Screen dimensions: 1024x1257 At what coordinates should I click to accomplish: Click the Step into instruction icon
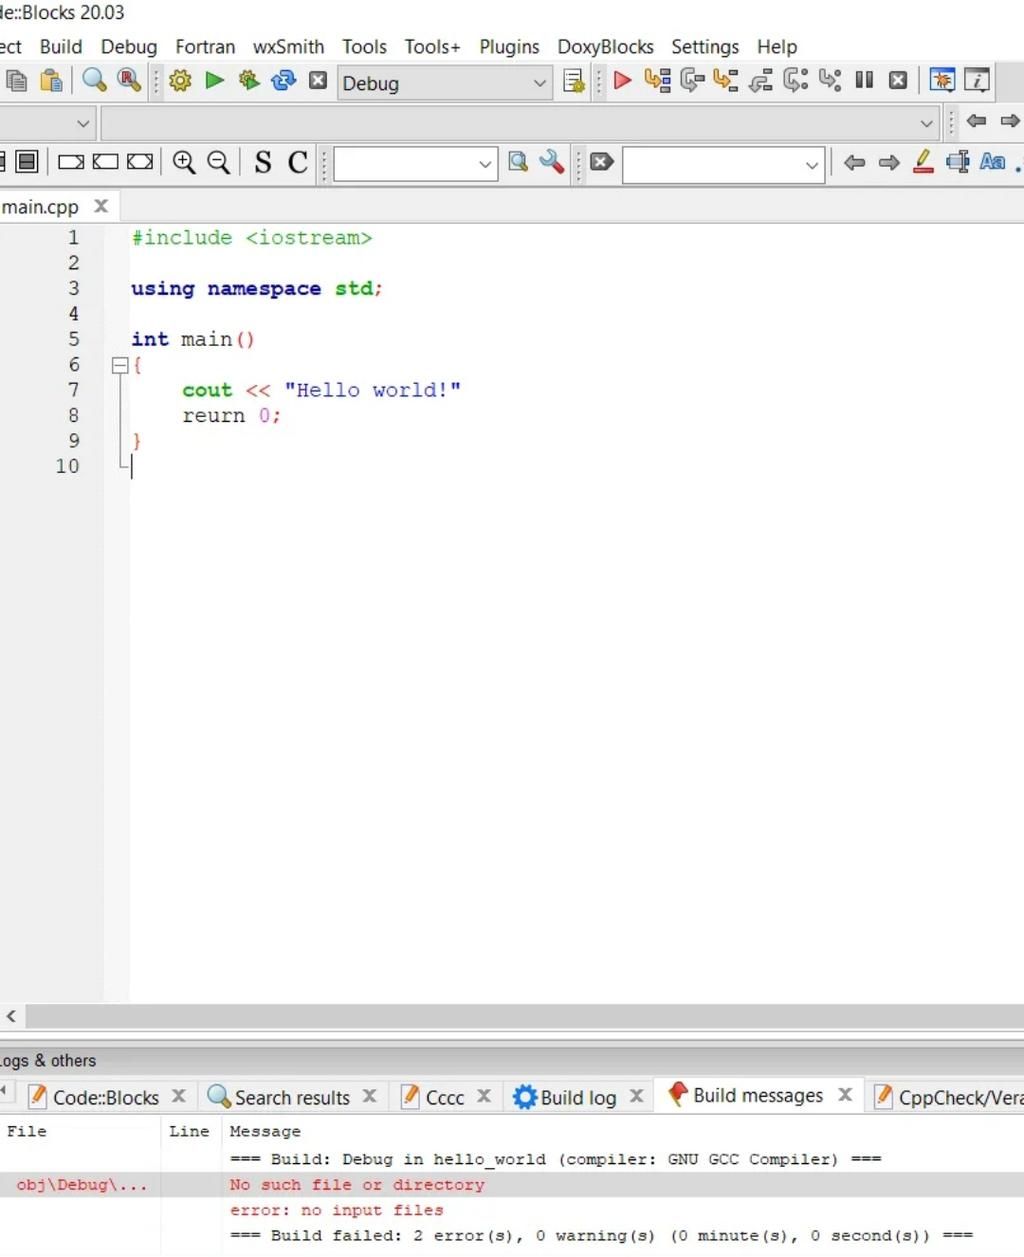pos(830,80)
